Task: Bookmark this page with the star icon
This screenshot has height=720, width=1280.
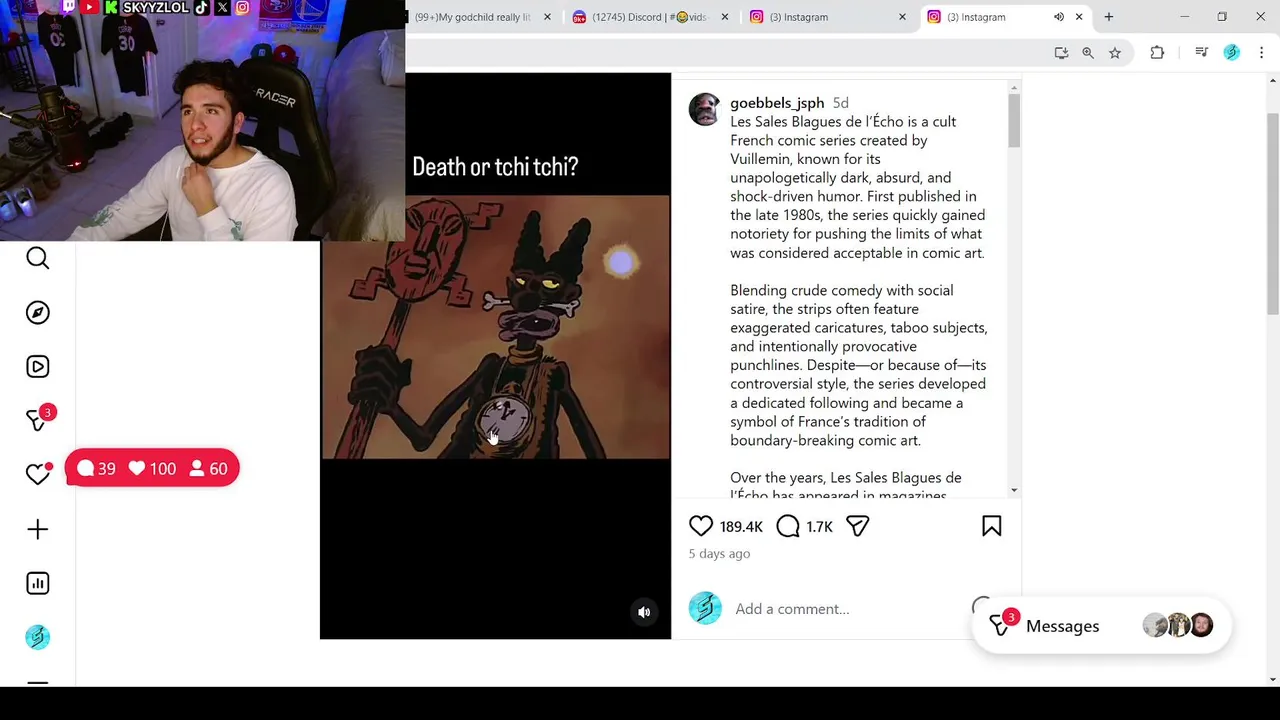Action: (1115, 53)
